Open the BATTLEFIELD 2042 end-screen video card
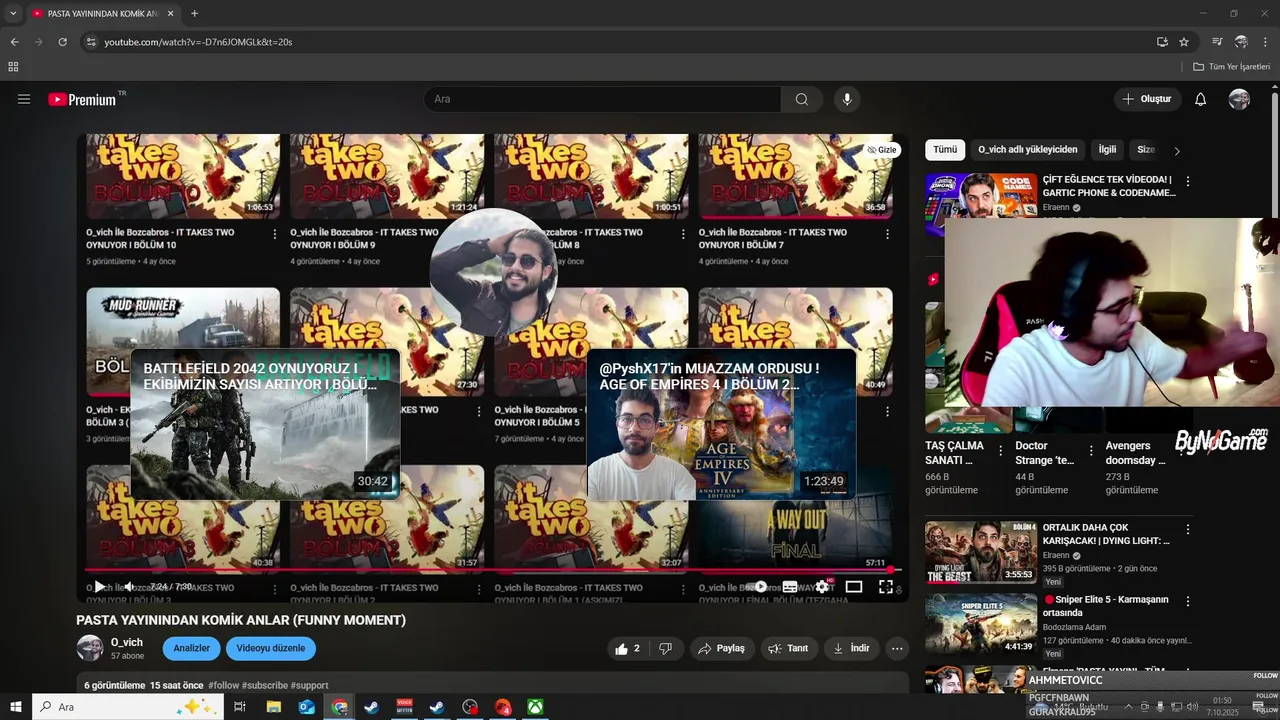This screenshot has height=720, width=1280. (265, 424)
